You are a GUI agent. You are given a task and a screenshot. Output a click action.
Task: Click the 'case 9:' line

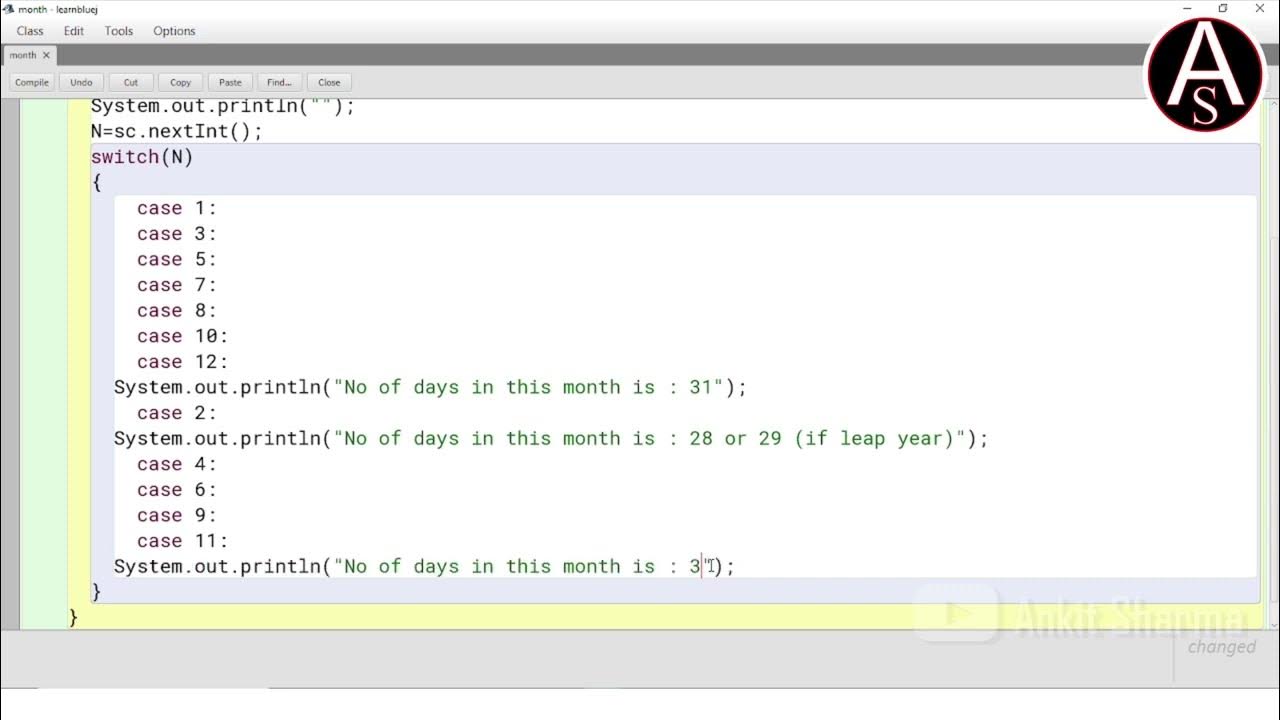point(177,515)
